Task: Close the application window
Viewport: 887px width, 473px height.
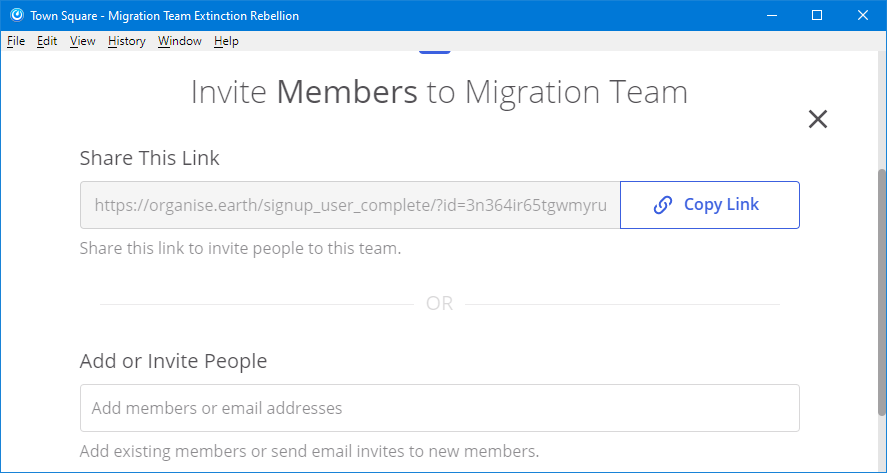Action: tap(863, 15)
